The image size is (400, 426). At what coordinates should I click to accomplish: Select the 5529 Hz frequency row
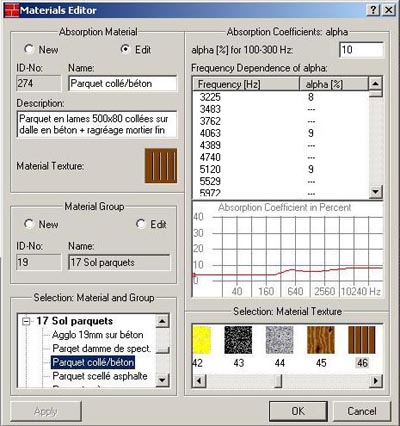[281, 181]
